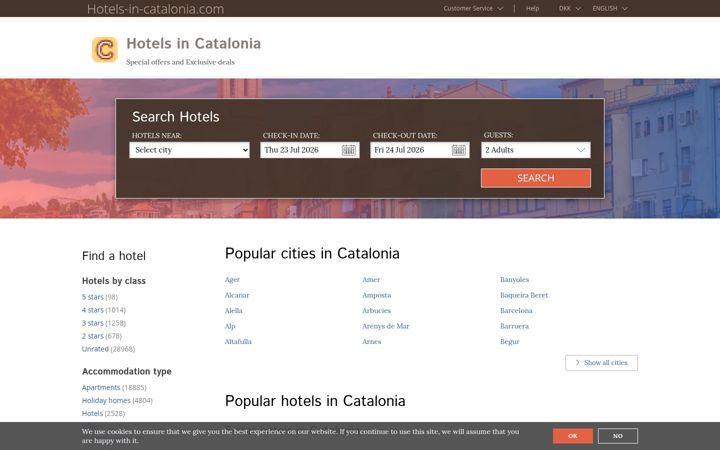Accept cookies with the OK button
This screenshot has height=450, width=720.
coord(573,436)
